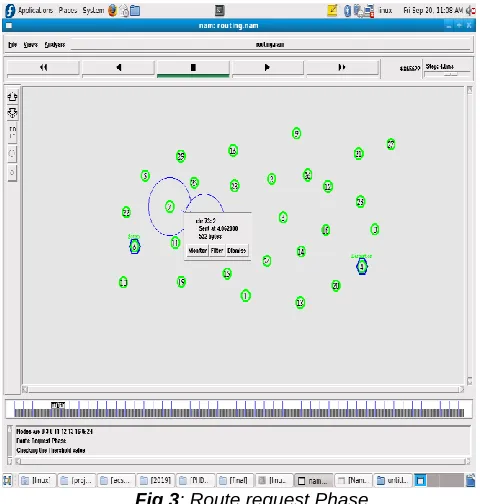Switch to the 'nam...' taskbar window
The image size is (480, 504).
point(313,481)
